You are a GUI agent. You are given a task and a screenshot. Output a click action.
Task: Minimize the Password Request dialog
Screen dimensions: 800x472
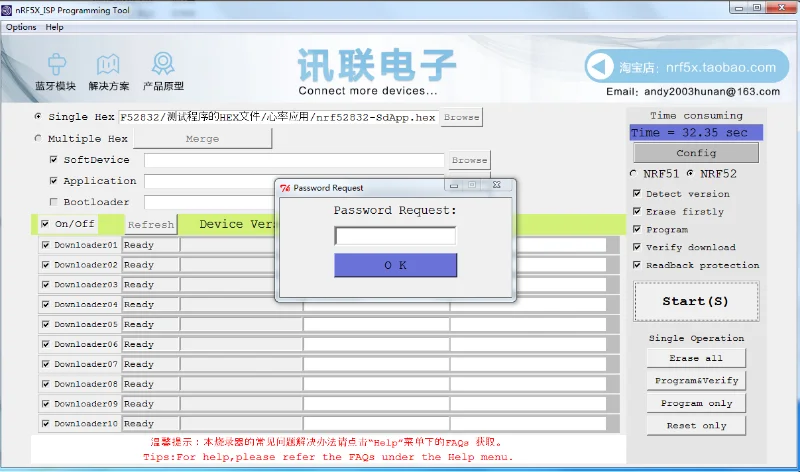coord(454,185)
